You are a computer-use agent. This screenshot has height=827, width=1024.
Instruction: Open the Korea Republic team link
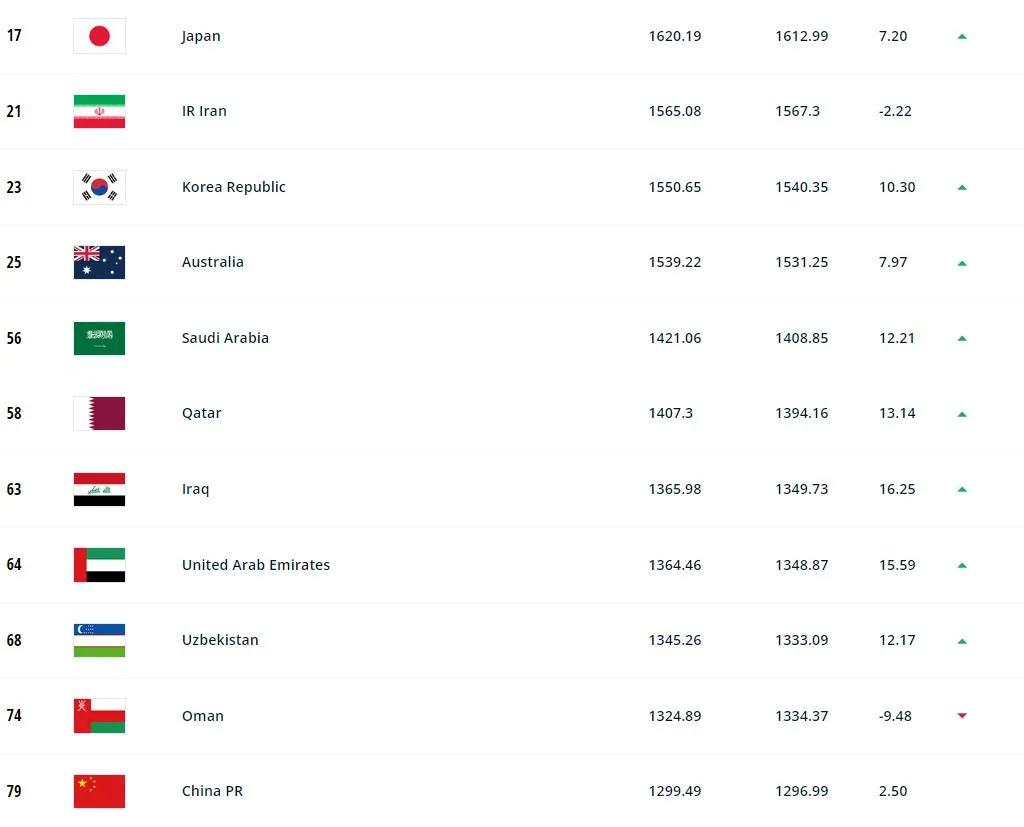[233, 187]
